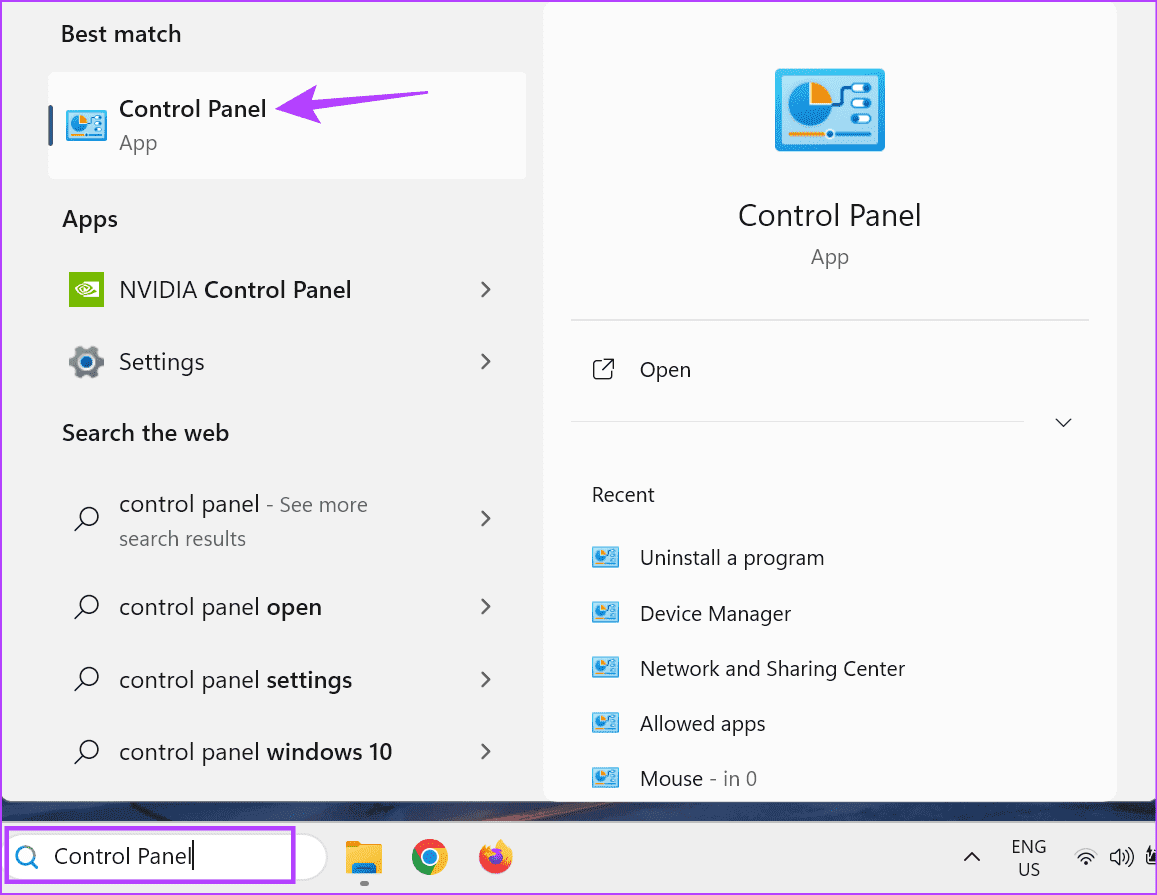The image size is (1157, 895).
Task: Open Wi-Fi network status in tray
Action: click(1085, 857)
